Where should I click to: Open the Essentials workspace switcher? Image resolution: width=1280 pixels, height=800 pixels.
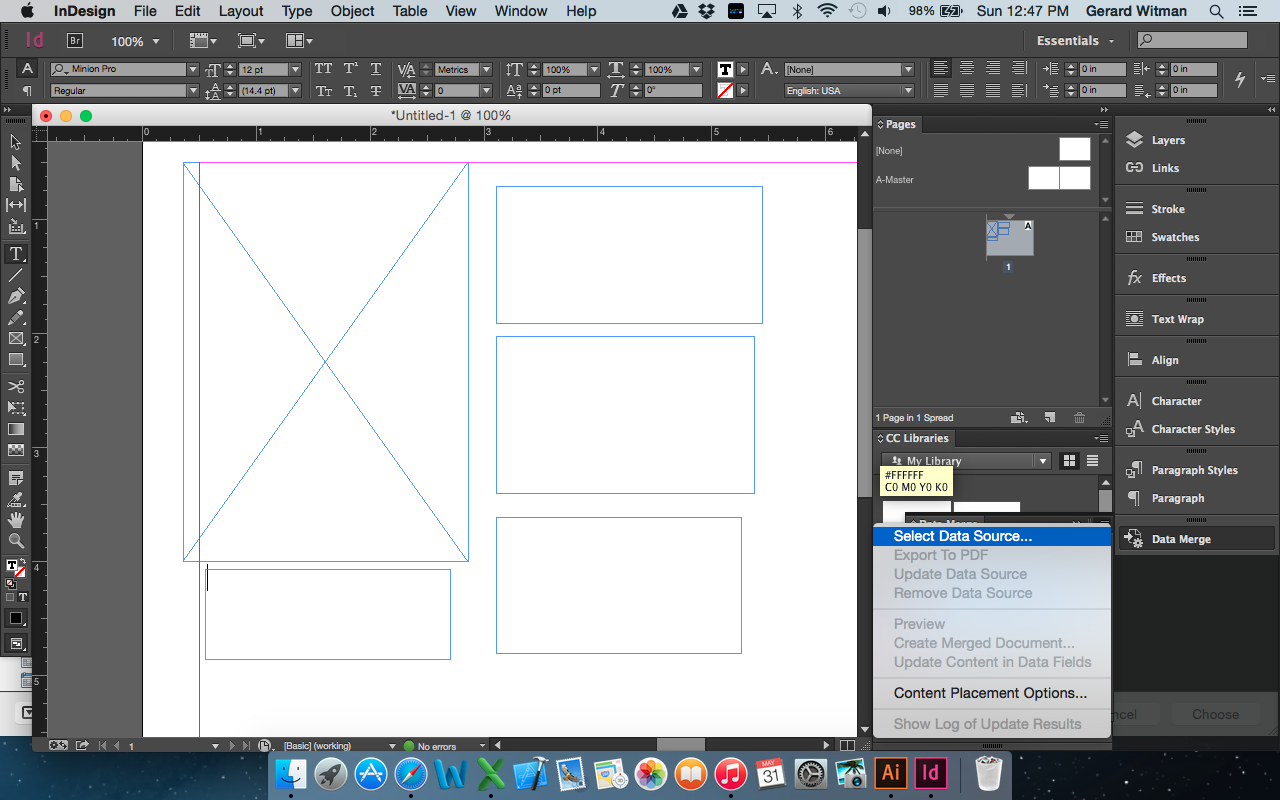pos(1075,41)
